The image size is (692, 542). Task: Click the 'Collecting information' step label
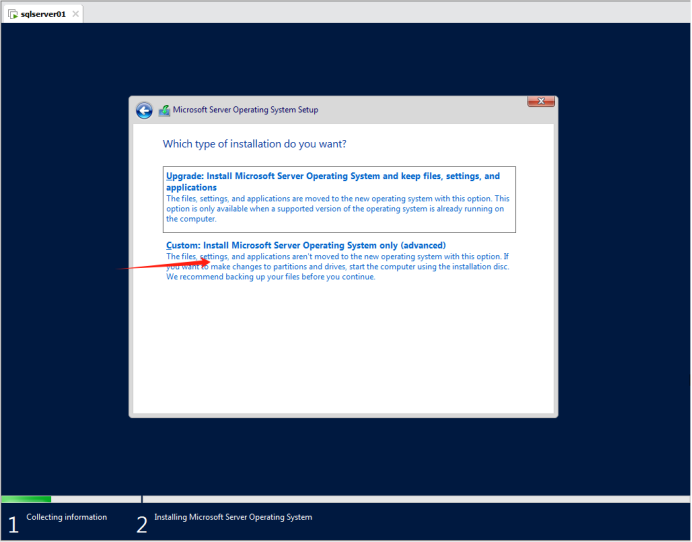click(x=67, y=517)
